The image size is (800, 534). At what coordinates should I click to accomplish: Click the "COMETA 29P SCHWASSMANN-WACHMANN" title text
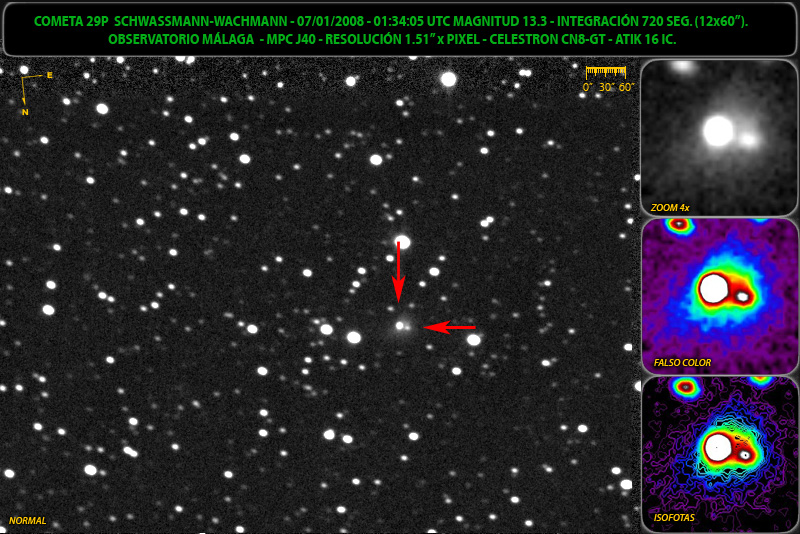[161, 21]
